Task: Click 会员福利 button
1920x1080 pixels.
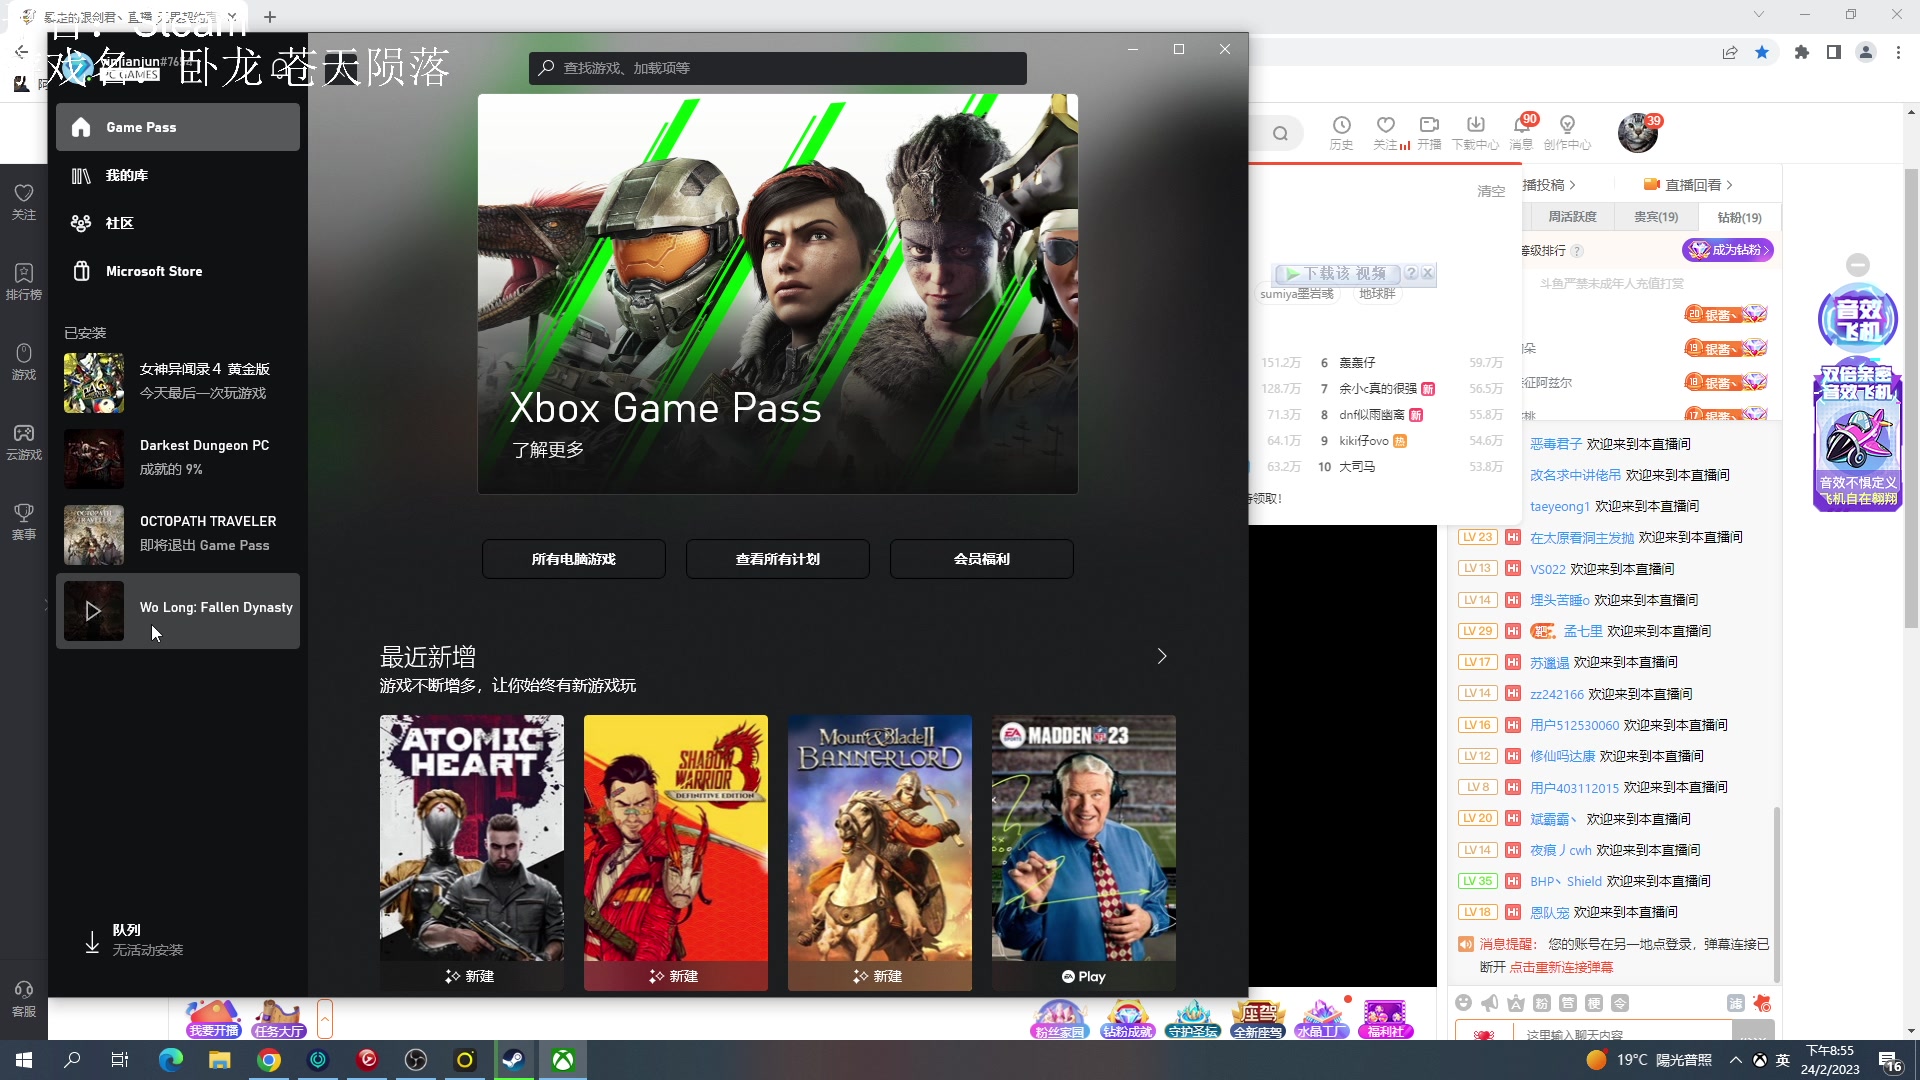Action: click(981, 559)
